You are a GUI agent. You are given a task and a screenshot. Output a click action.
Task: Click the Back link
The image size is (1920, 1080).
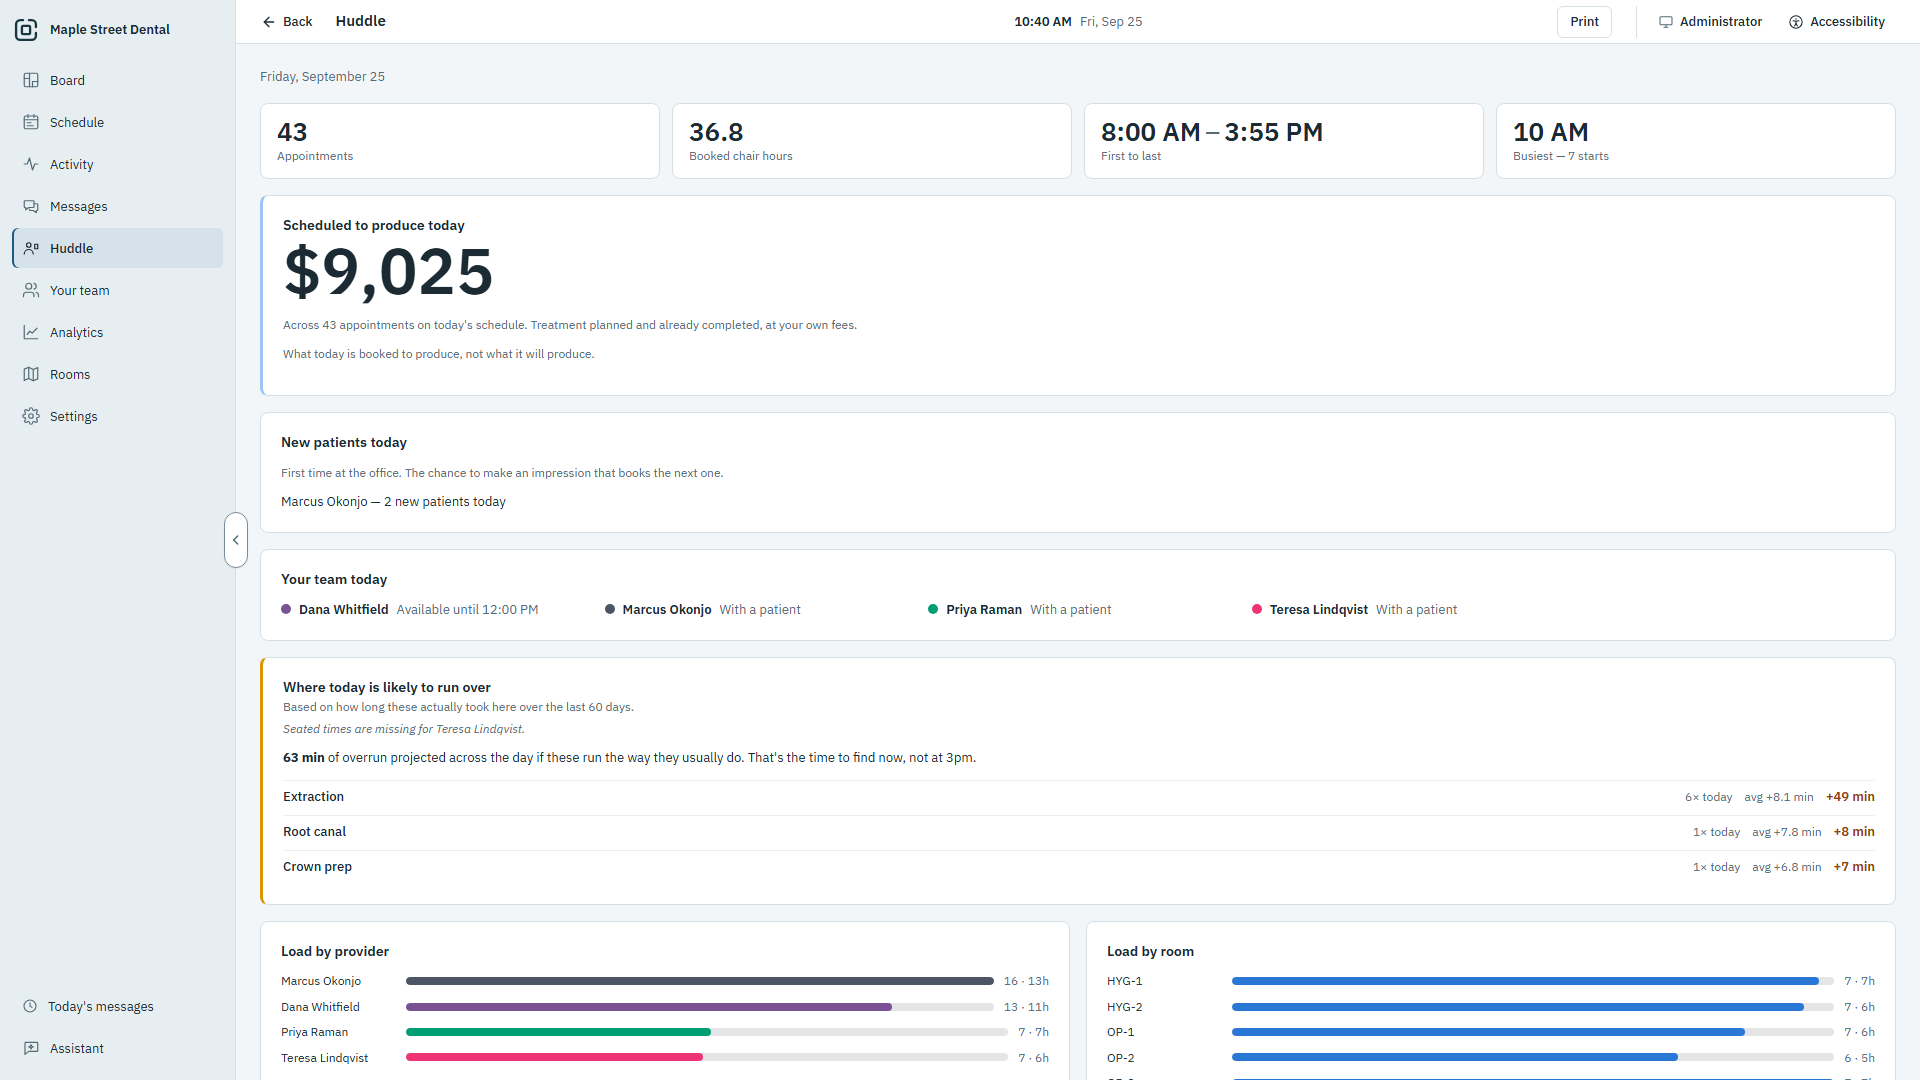(x=287, y=22)
